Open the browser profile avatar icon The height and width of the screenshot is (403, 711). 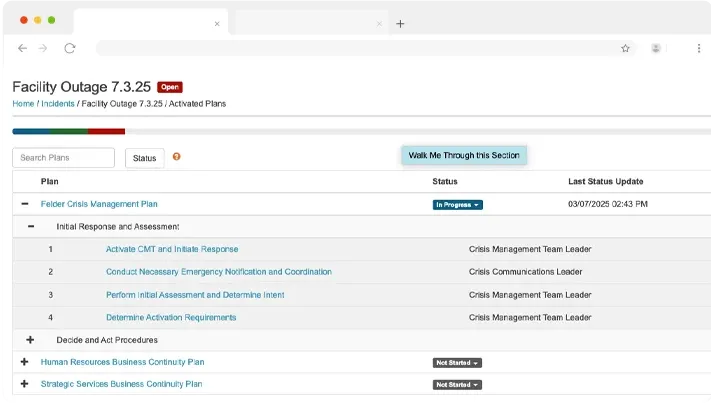(656, 48)
